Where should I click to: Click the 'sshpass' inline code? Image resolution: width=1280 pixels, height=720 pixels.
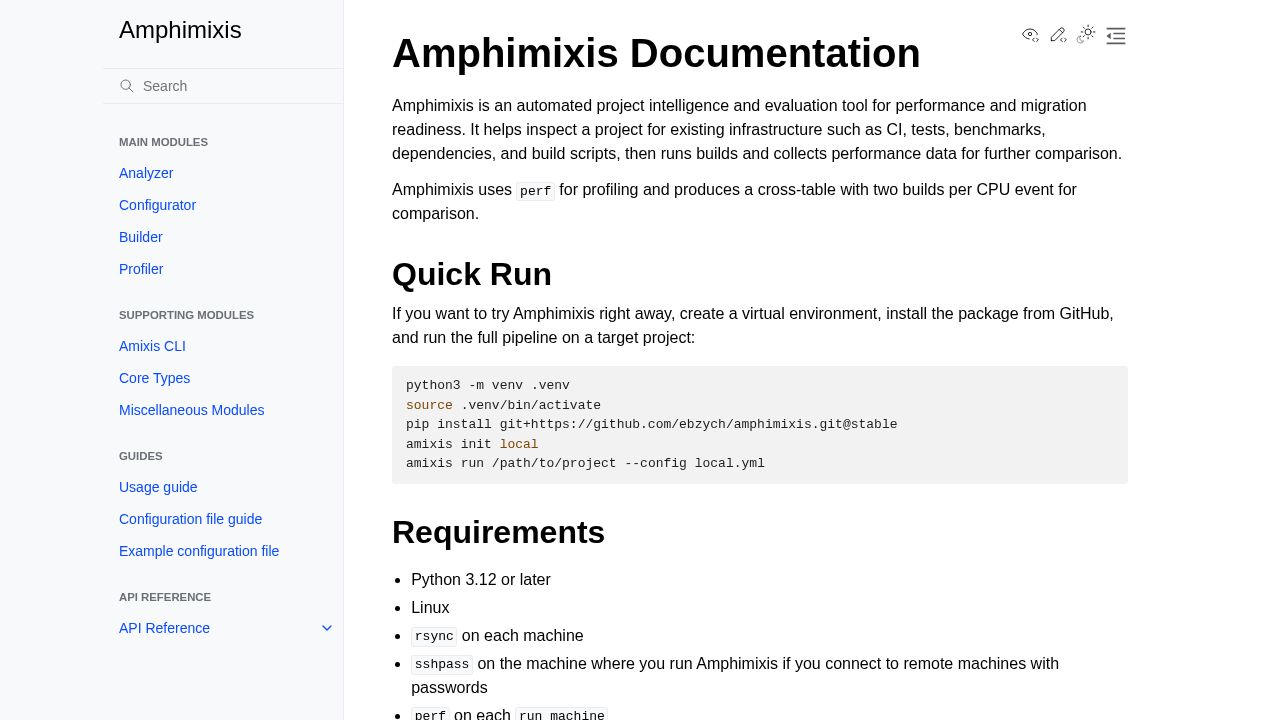442,664
